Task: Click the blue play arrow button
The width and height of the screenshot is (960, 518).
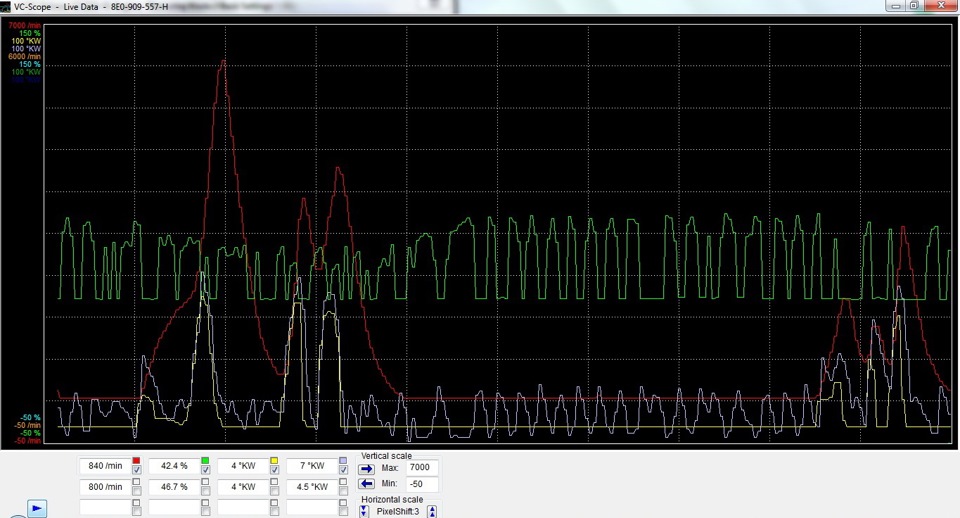Action: pyautogui.click(x=37, y=508)
